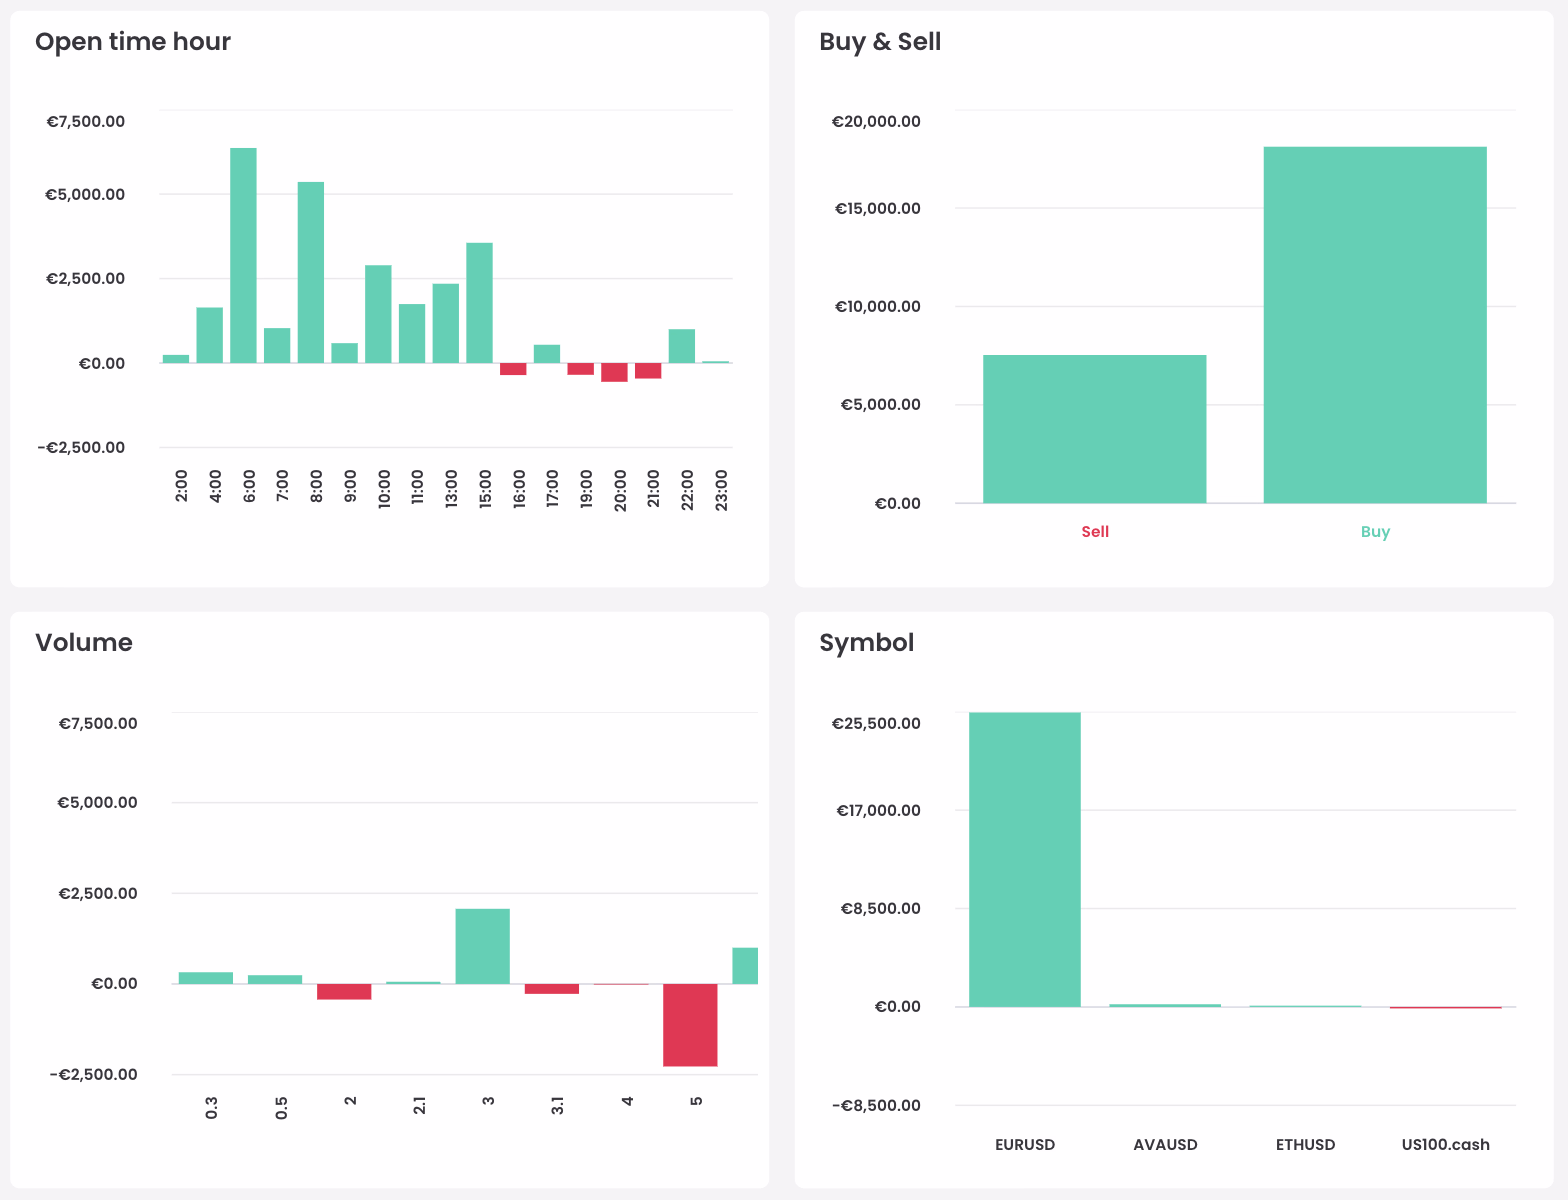
Task: Click the 4:00 profit bar
Action: click(210, 335)
